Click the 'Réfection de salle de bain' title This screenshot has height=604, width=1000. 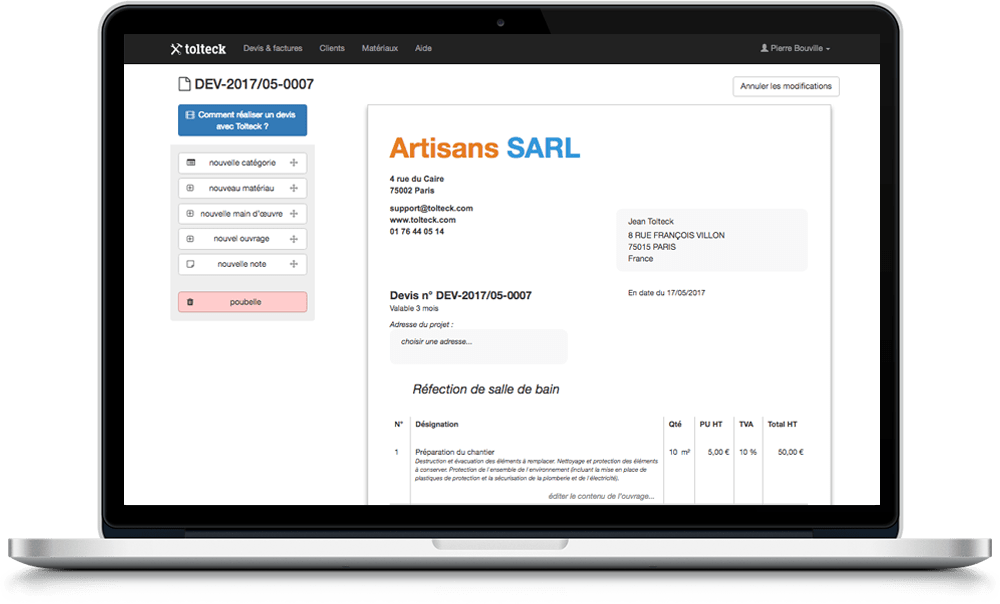pyautogui.click(x=486, y=389)
